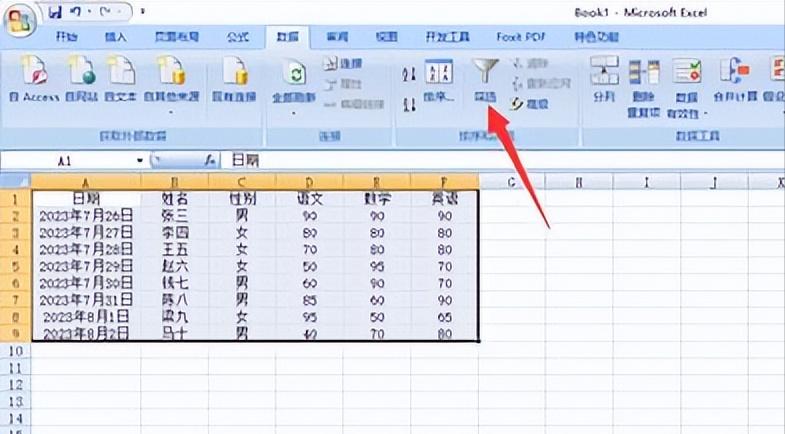Switch to the 页面布局 (Page Layout) tab
This screenshot has height=434, width=785.
(177, 37)
